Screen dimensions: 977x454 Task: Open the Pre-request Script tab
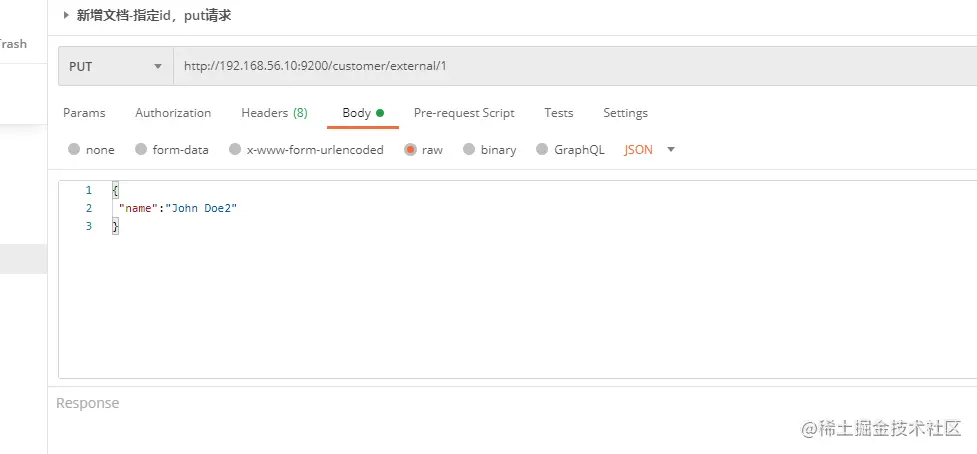464,113
